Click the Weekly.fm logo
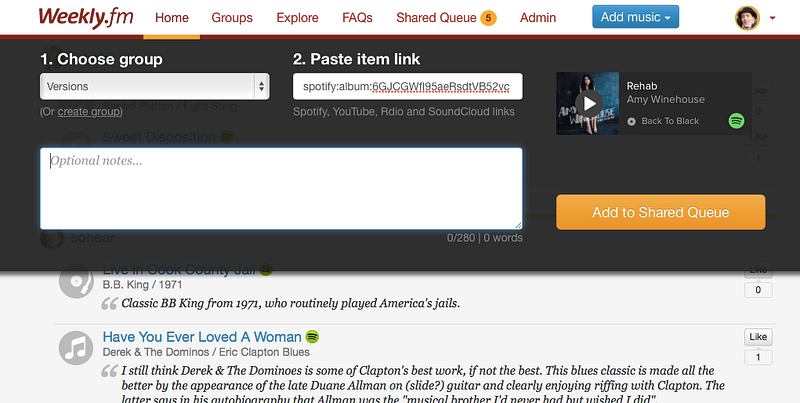Viewport: 800px width, 403px height. [86, 17]
